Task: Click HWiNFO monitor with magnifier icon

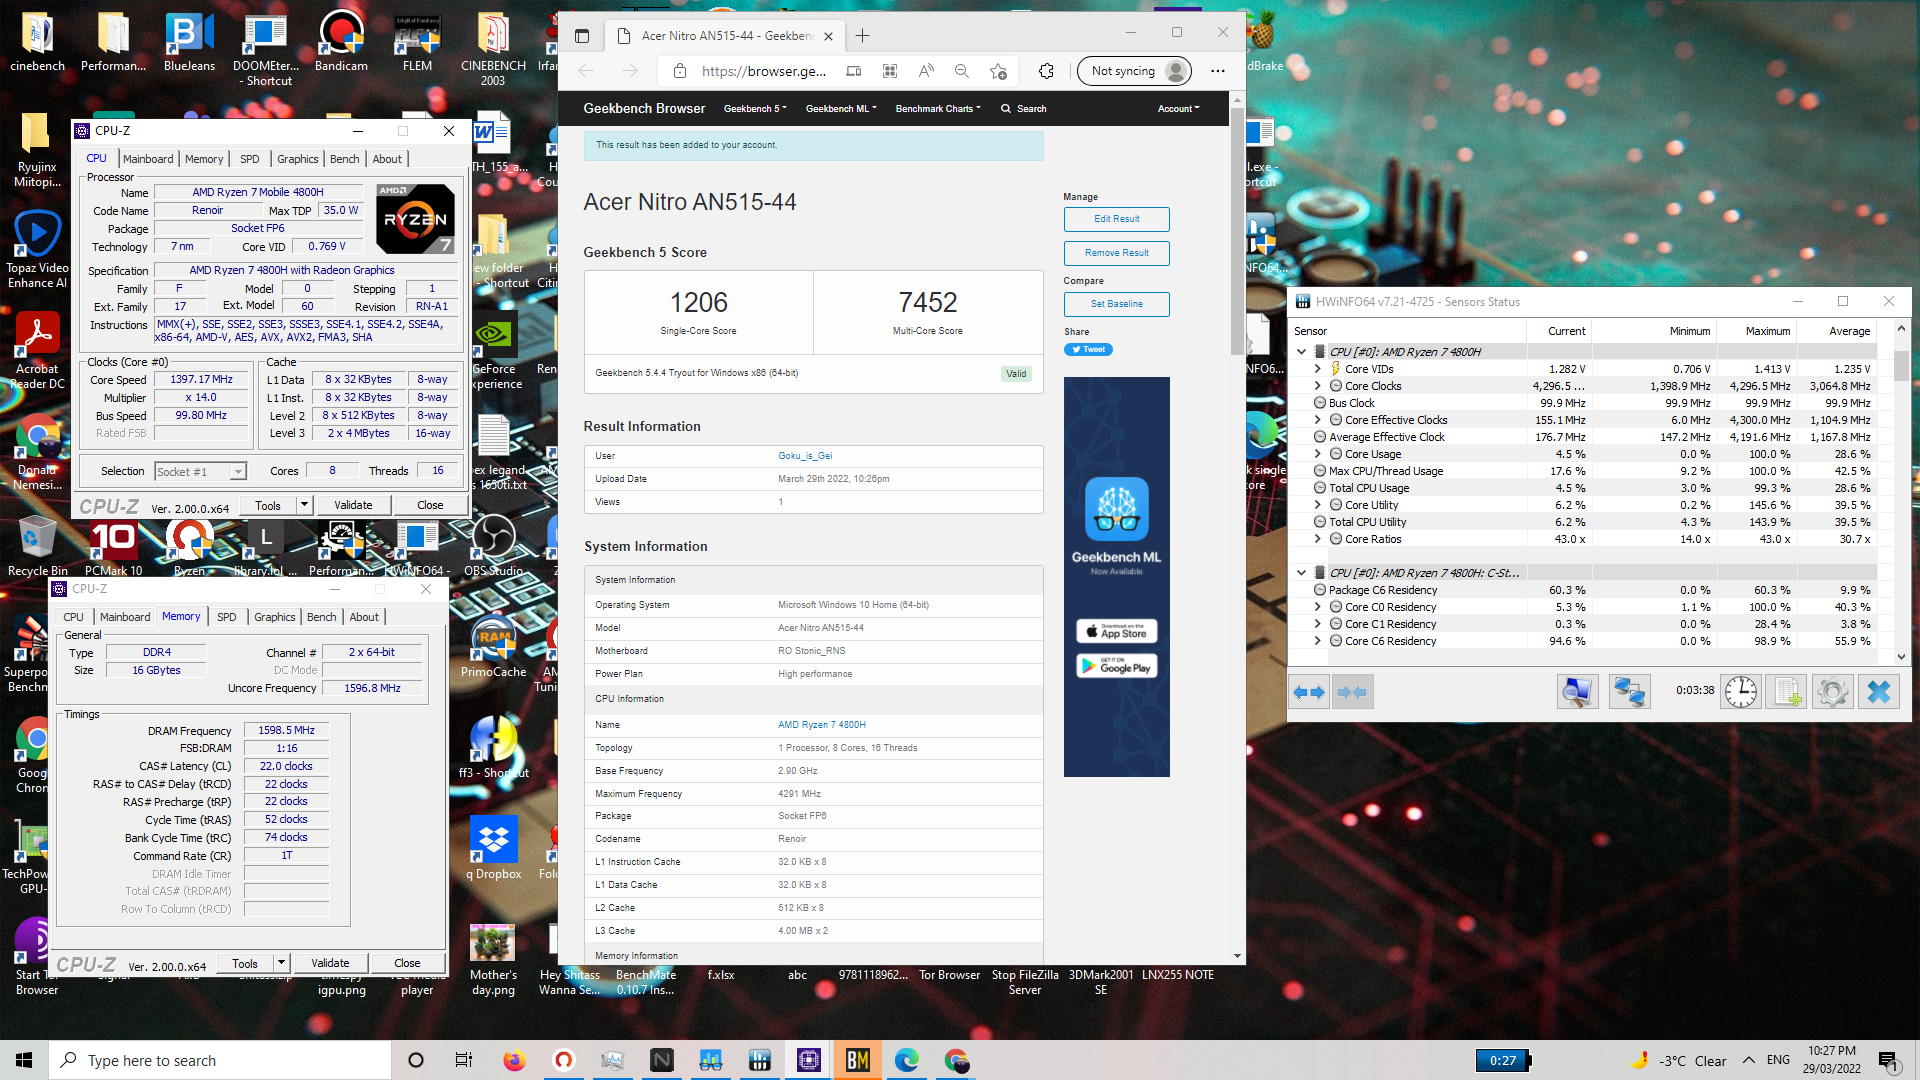Action: click(x=1577, y=692)
